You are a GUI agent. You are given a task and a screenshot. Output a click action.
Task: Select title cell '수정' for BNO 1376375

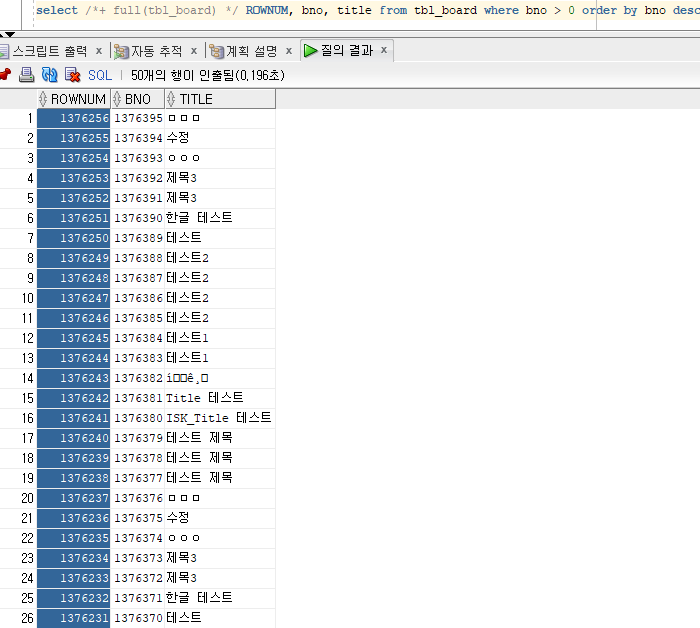[x=220, y=518]
